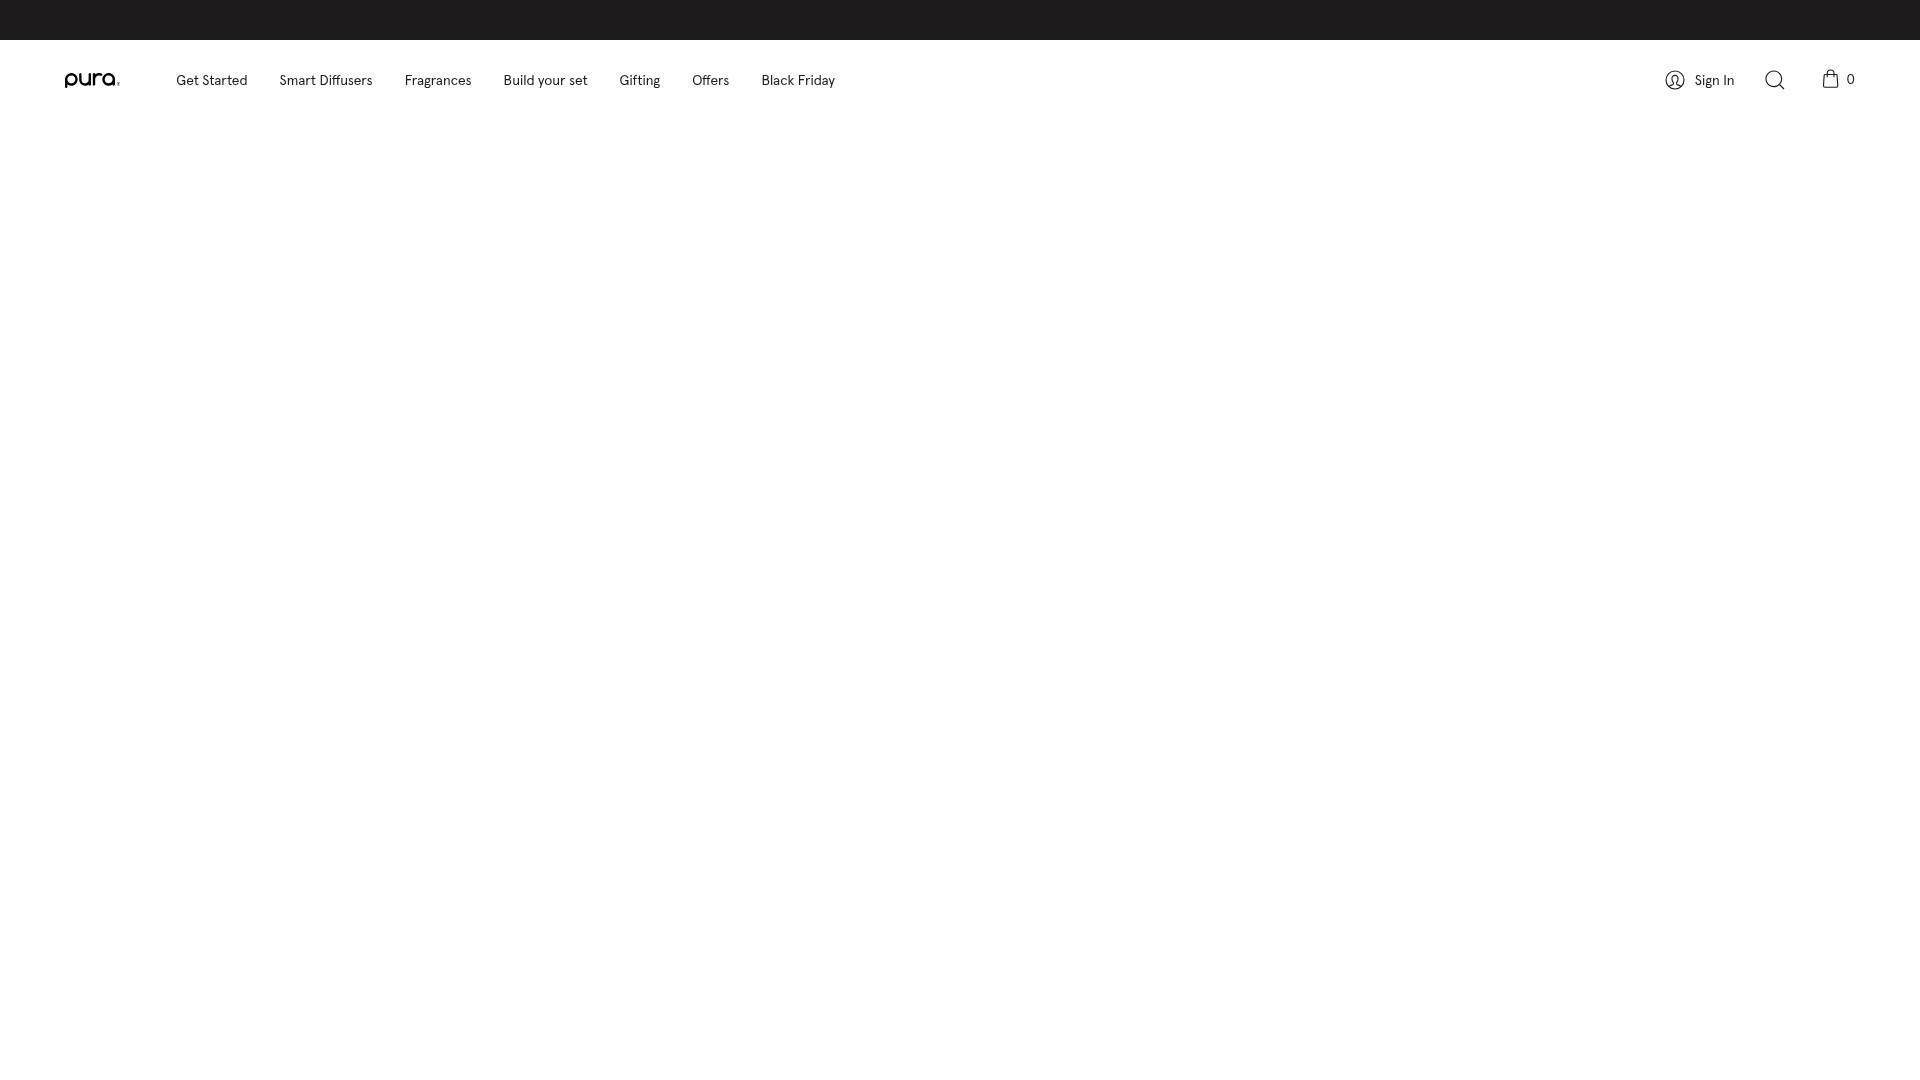This screenshot has height=1080, width=1920.
Task: Click the Sign In account icon
Action: (x=1675, y=80)
